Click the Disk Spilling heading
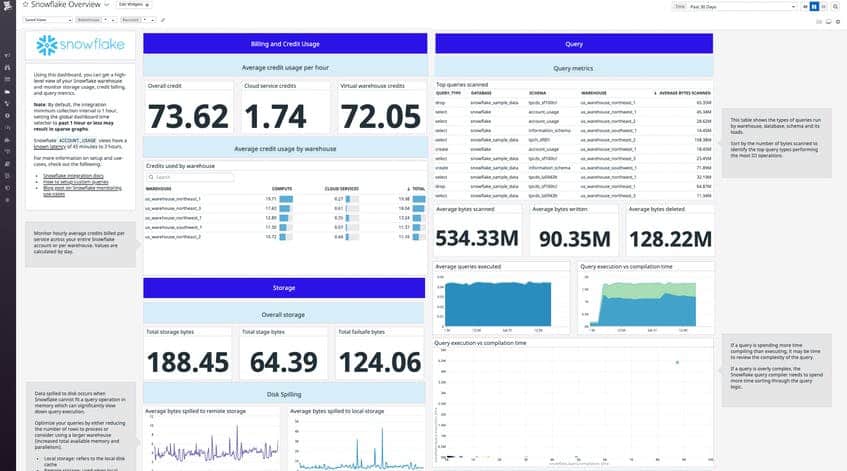 click(x=284, y=394)
